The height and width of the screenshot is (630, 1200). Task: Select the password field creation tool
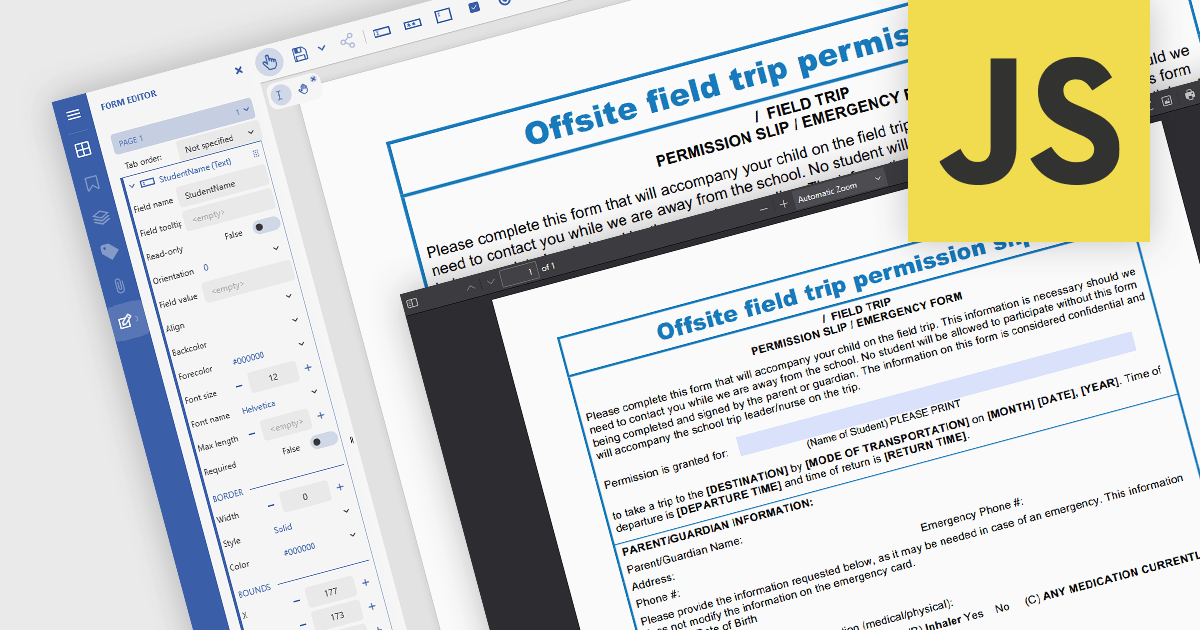(x=414, y=25)
